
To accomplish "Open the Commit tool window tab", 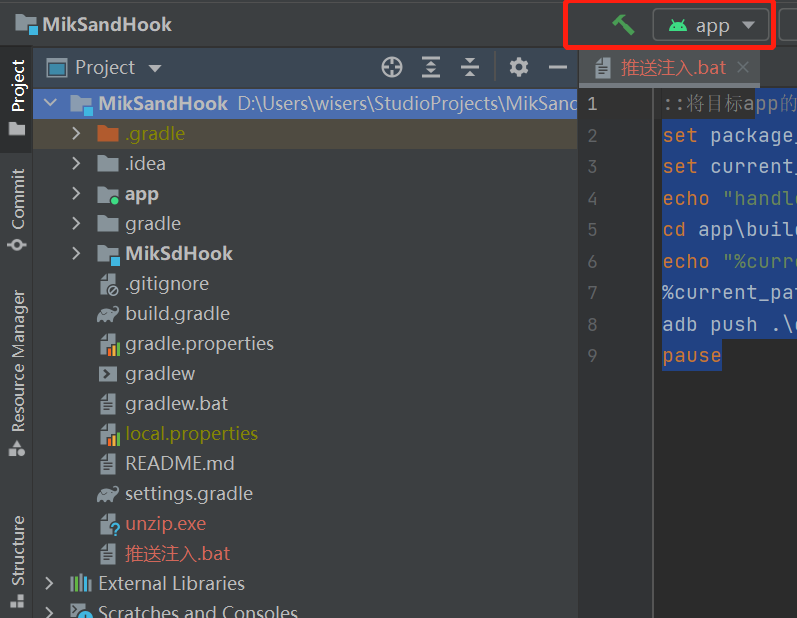I will pyautogui.click(x=17, y=210).
